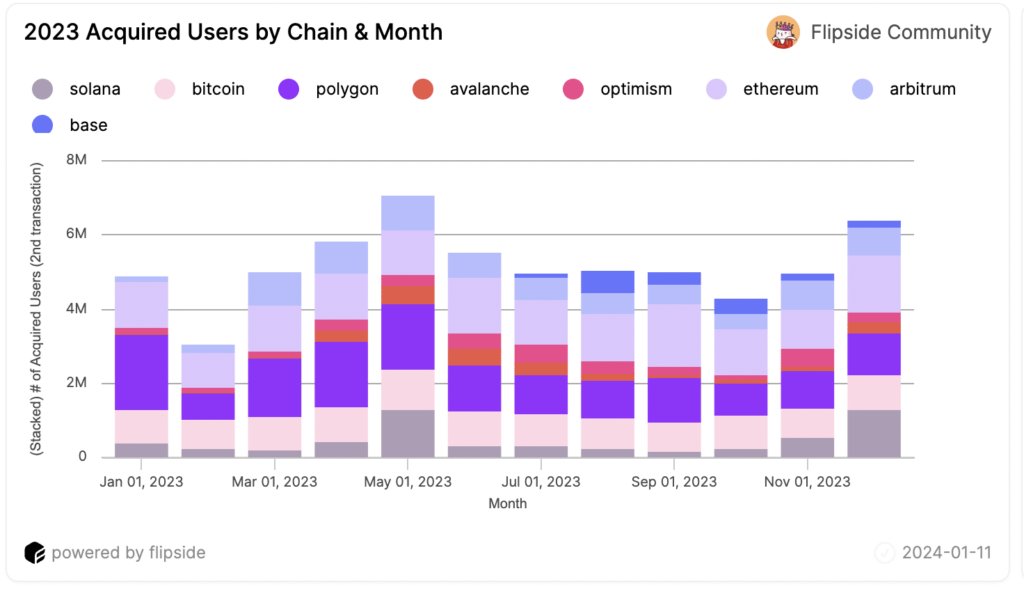Click the Flipside Community avatar icon
This screenshot has width=1024, height=589.
tap(783, 32)
